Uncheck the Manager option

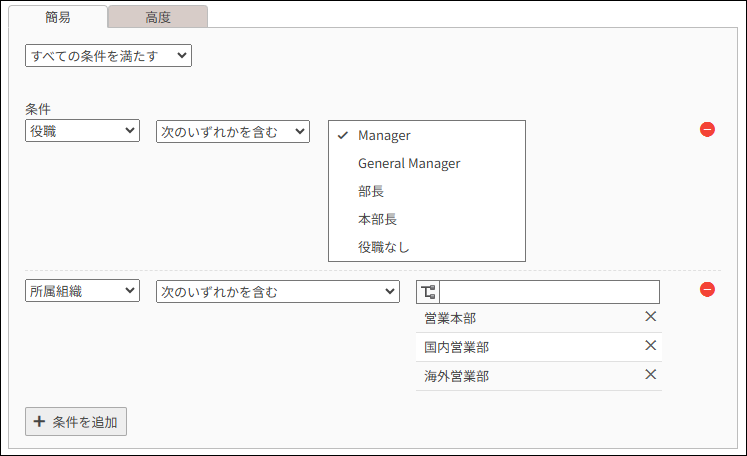[x=384, y=135]
